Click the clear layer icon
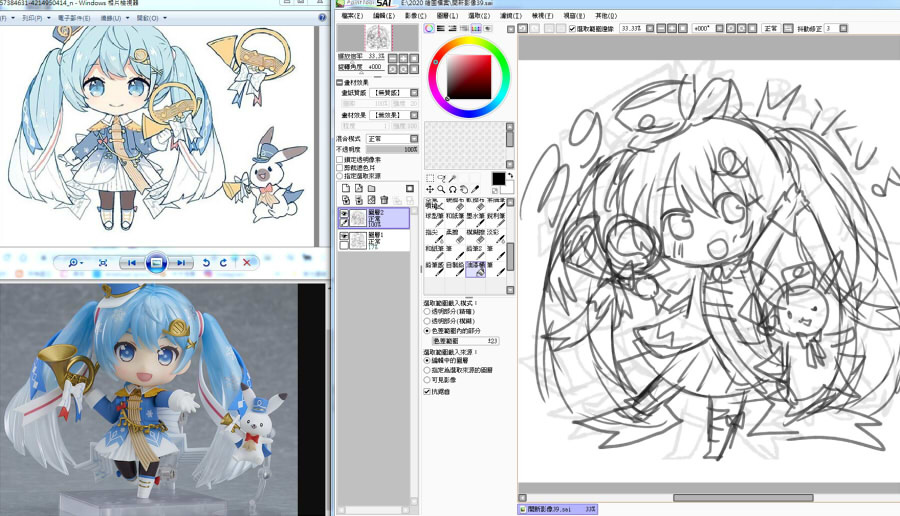Screen dimensions: 900x516 (x=371, y=200)
